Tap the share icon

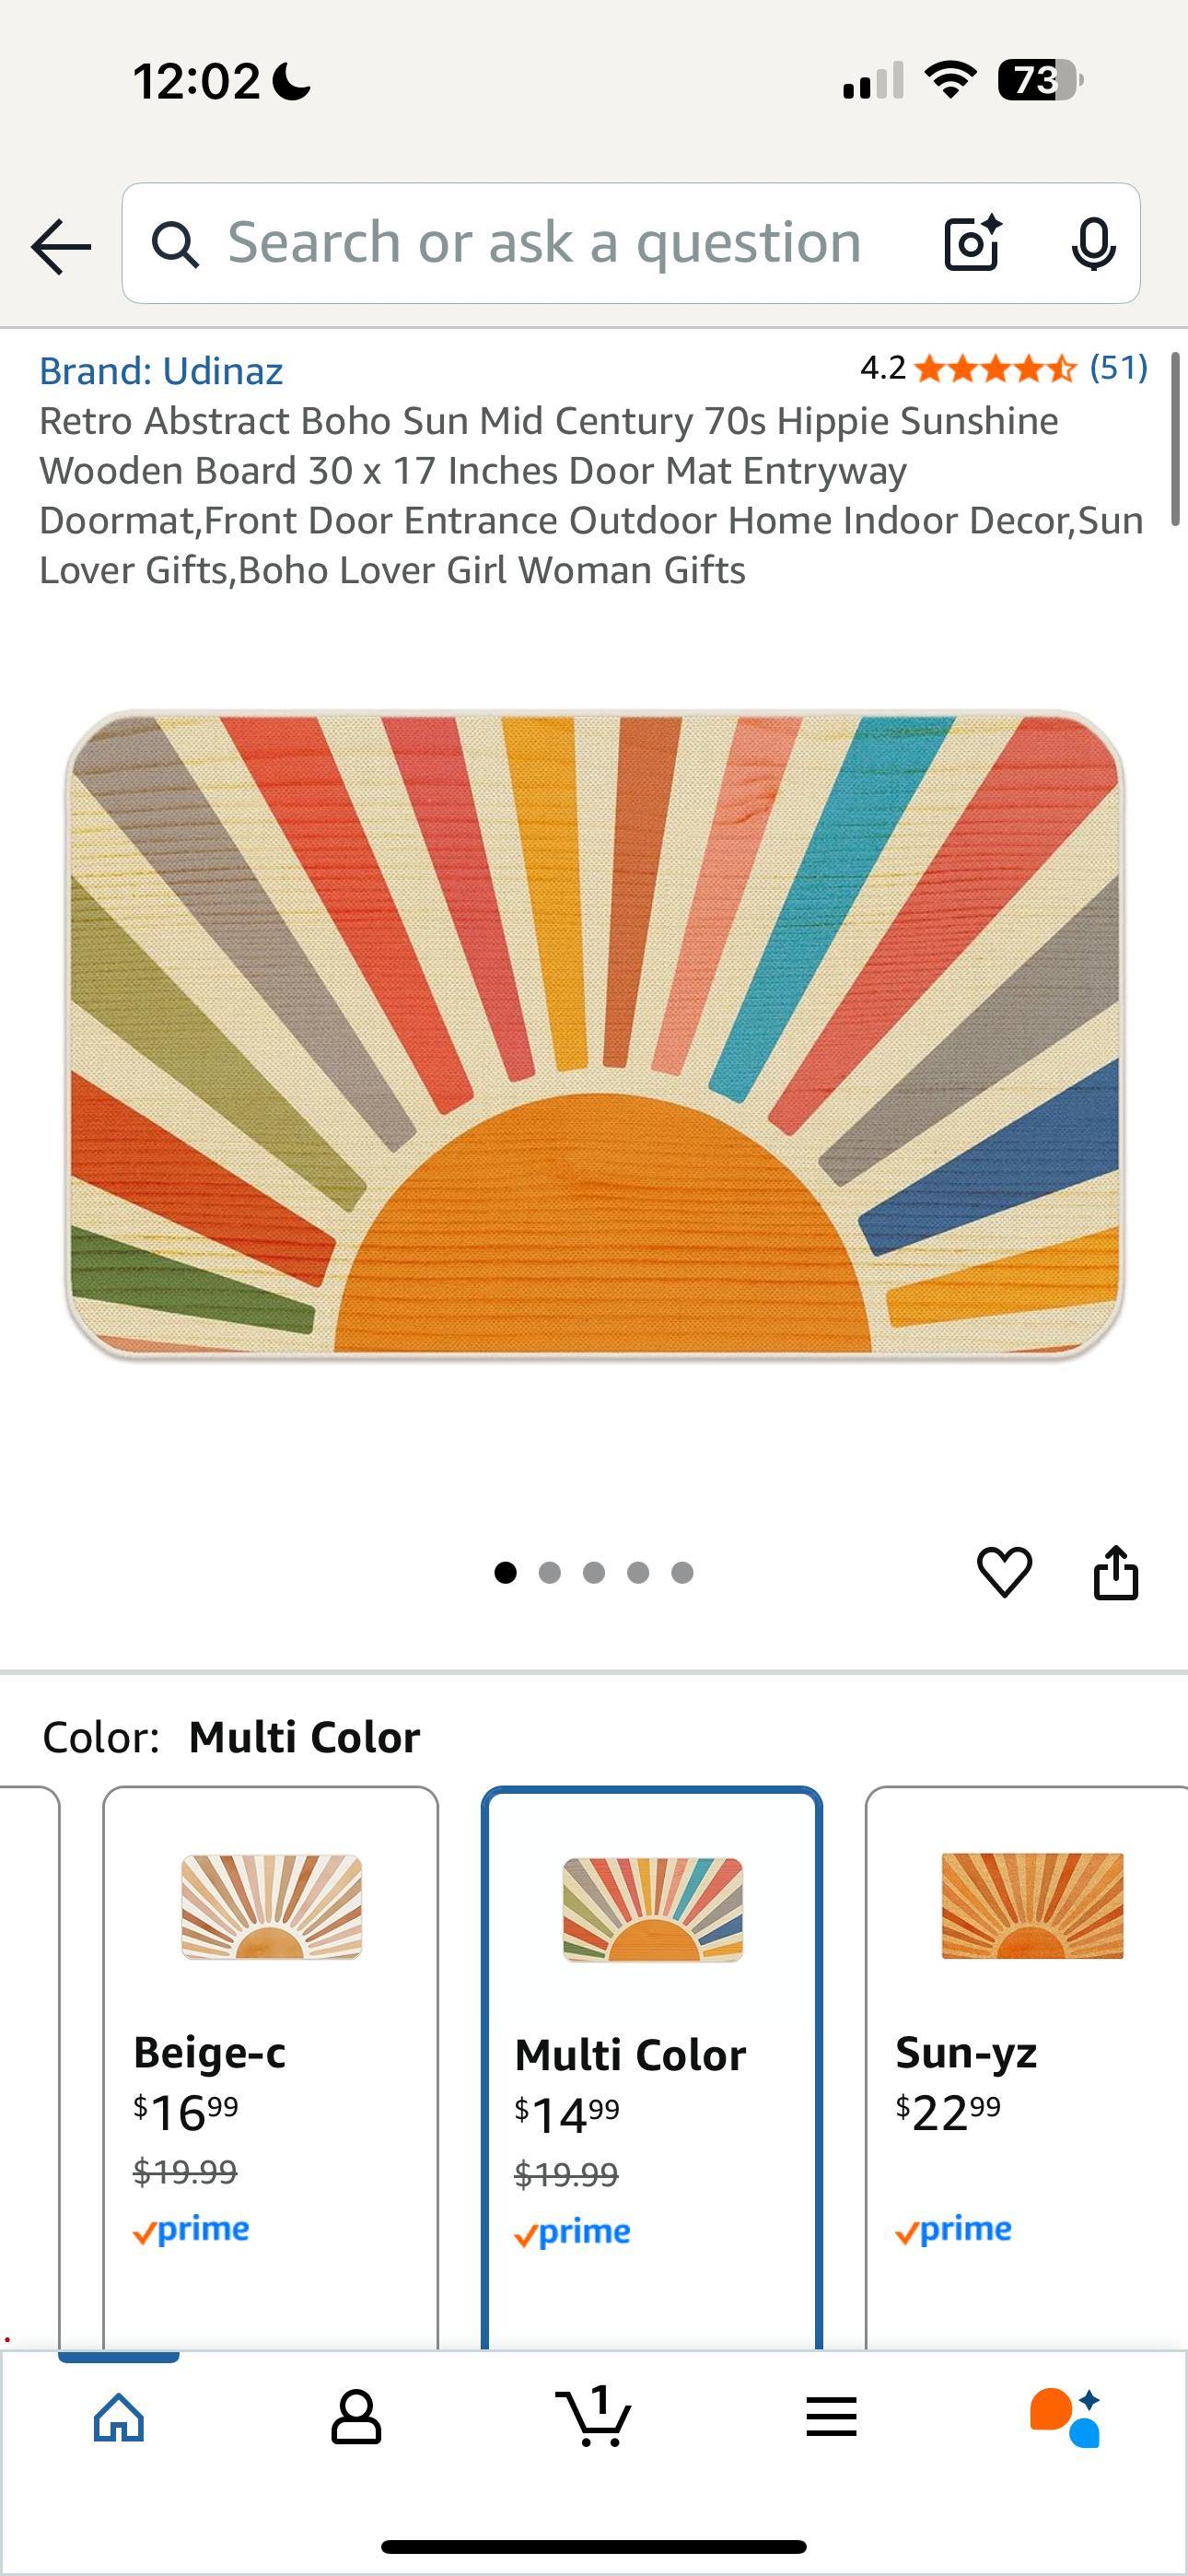pos(1116,1572)
